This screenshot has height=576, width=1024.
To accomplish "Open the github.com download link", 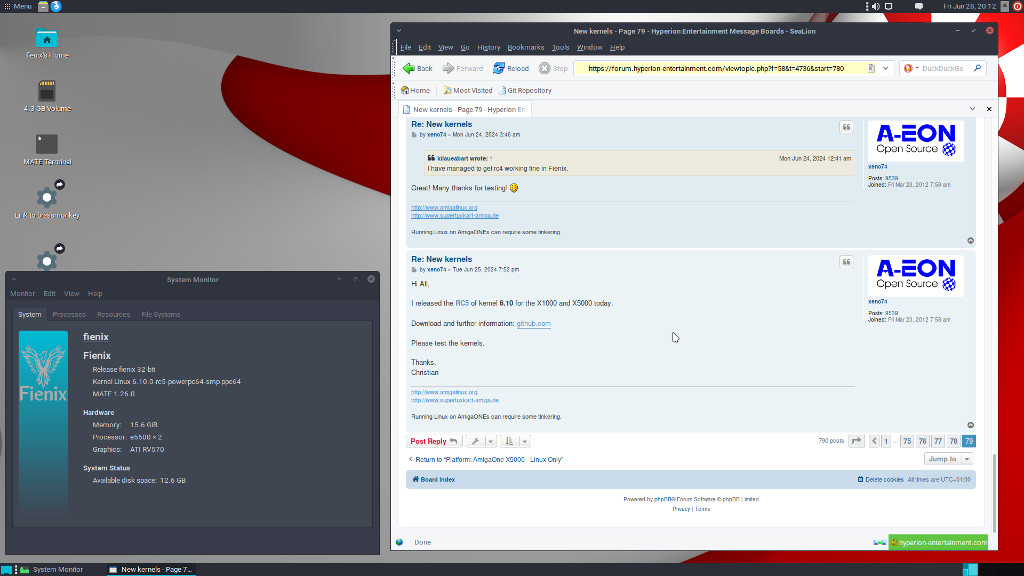I will (x=534, y=323).
